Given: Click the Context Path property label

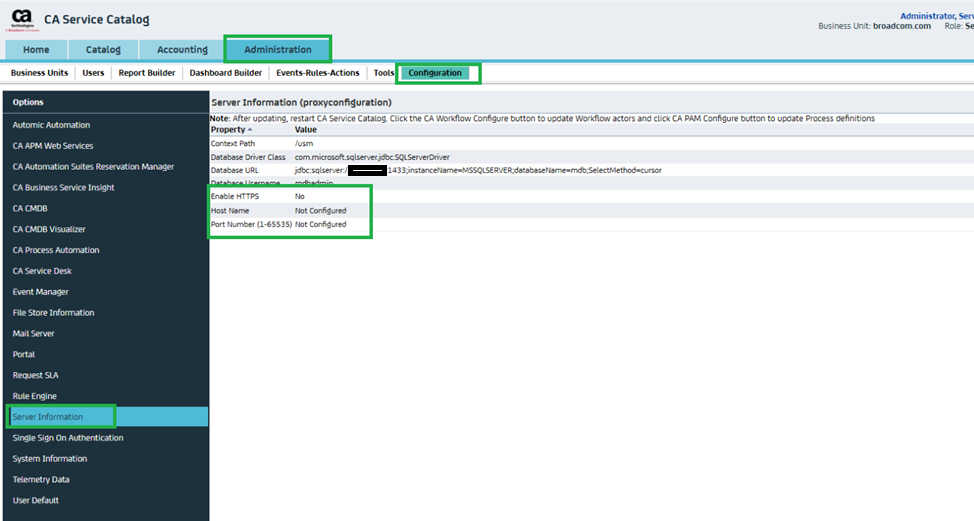Looking at the screenshot, I should 233,143.
